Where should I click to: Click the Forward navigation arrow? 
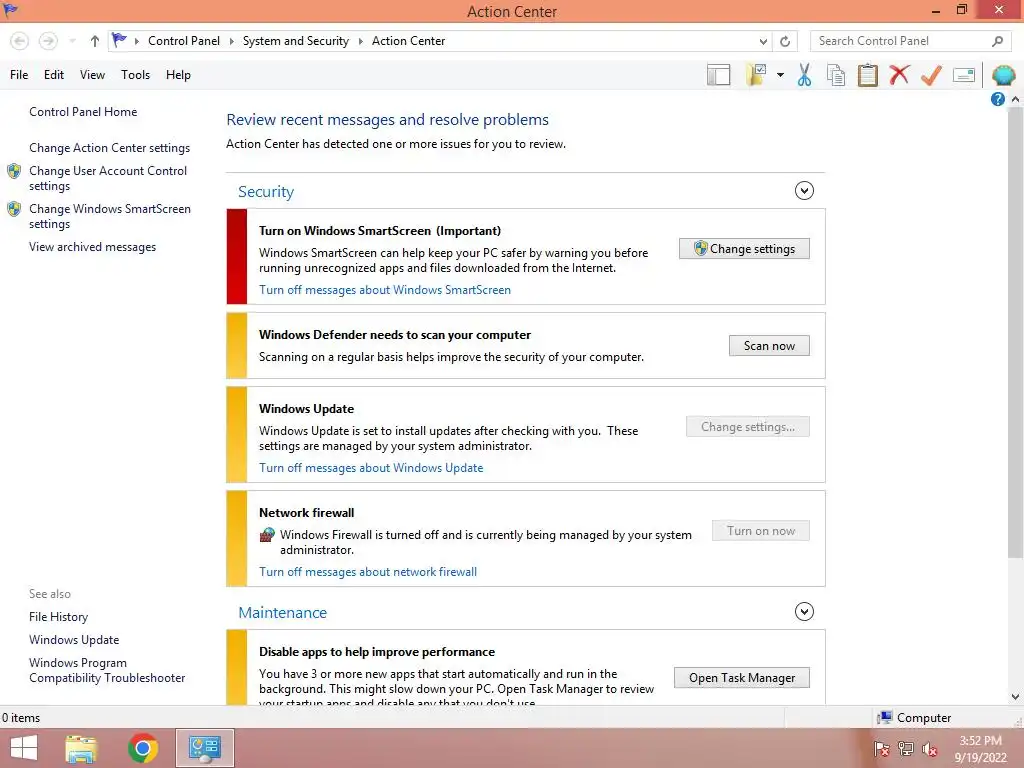coord(48,41)
